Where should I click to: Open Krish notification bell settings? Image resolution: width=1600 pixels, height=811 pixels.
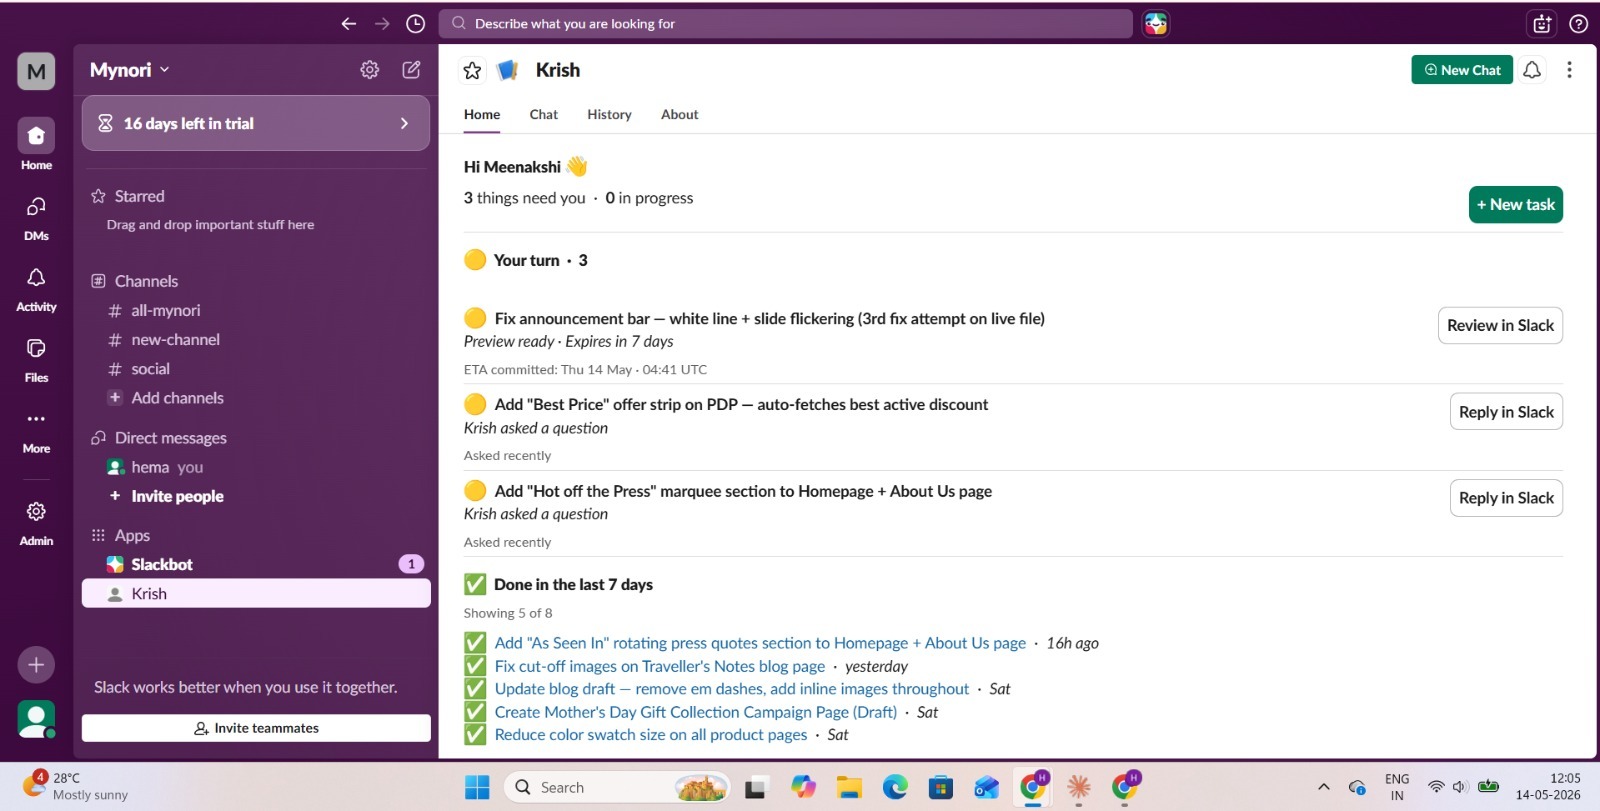(1532, 70)
